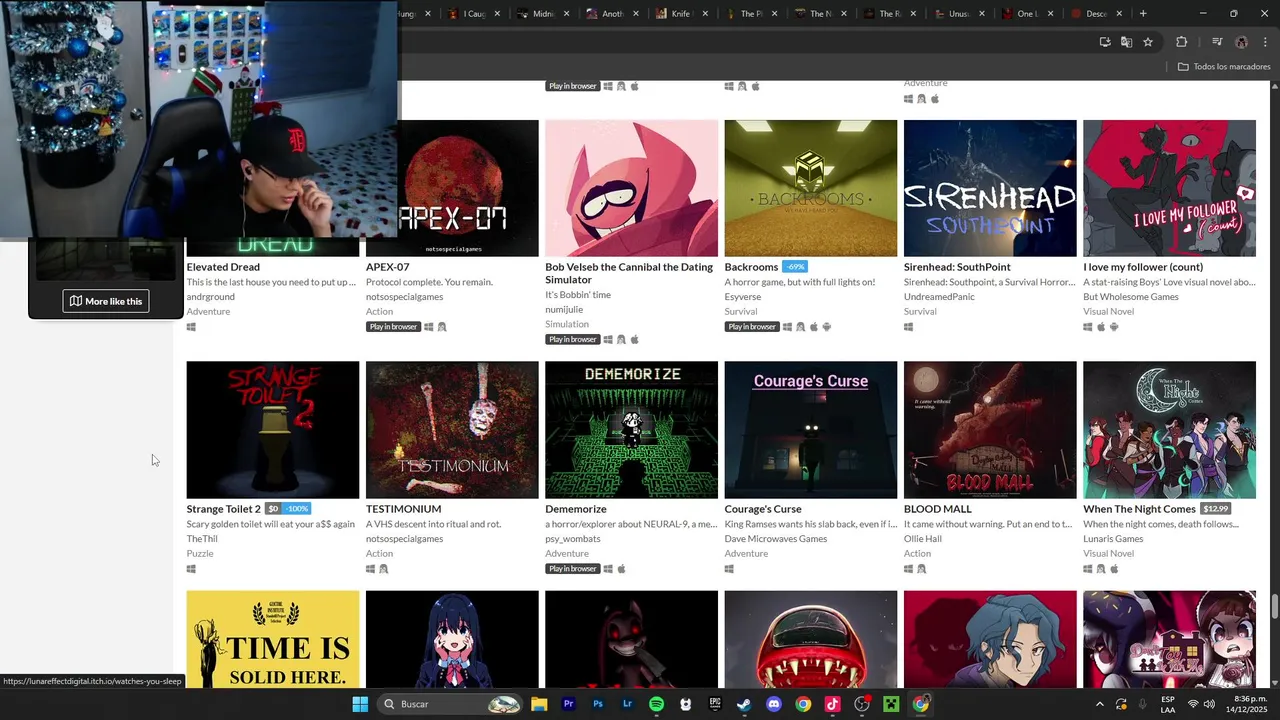Close the 'Desc' browser tab
Viewport: 1280px width, 720px height.
[1119, 14]
